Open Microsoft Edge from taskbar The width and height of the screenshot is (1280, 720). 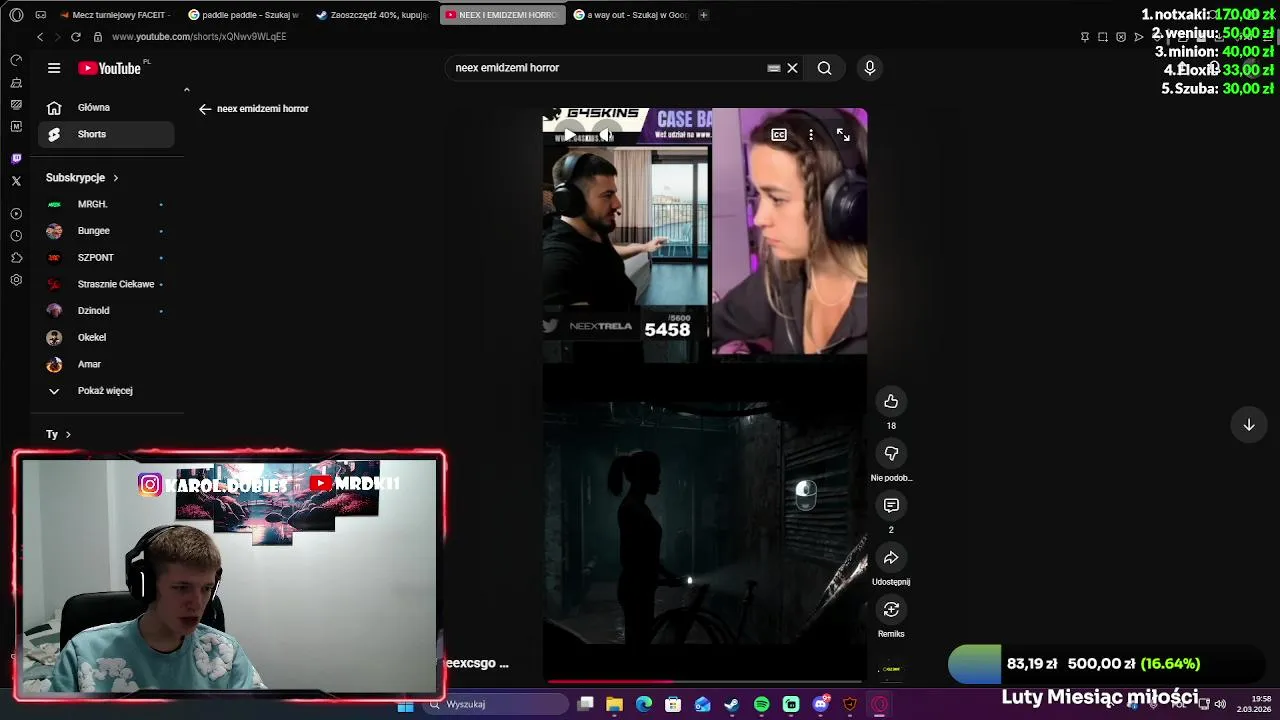point(644,705)
